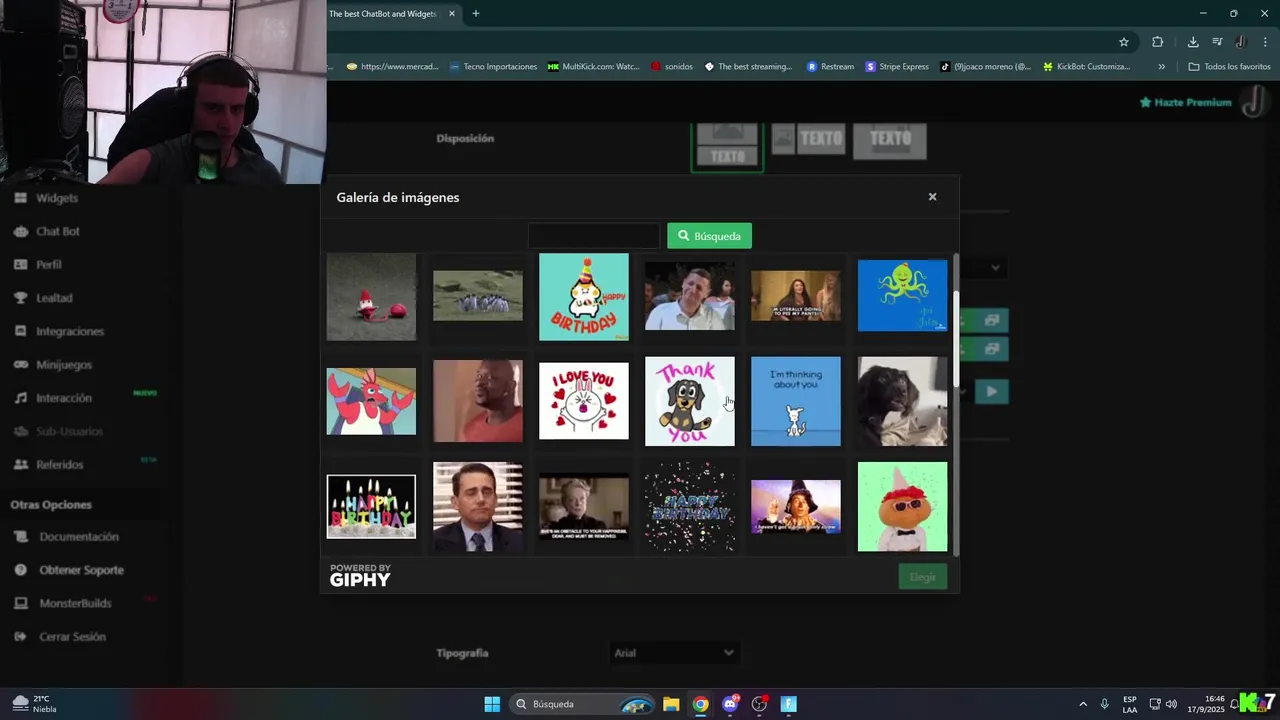This screenshot has height=720, width=1280.
Task: Open File Explorer from the taskbar
Action: coord(671,704)
